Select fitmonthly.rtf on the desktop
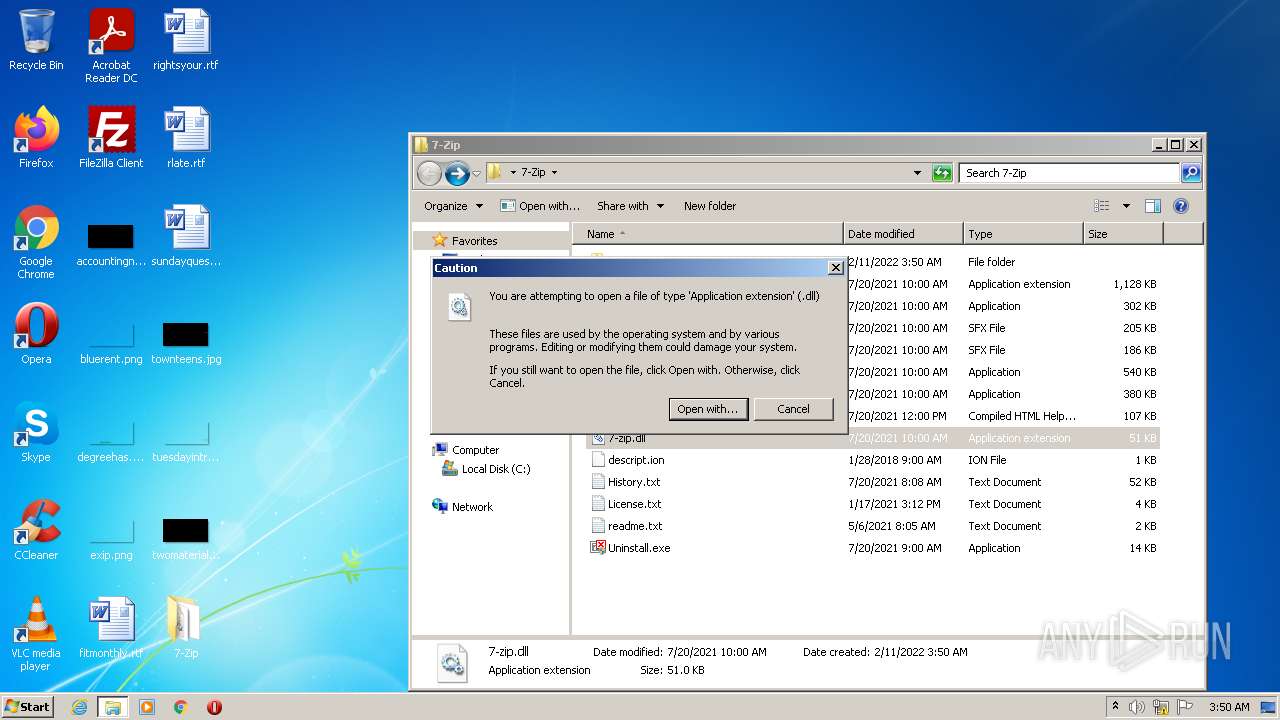This screenshot has height=720, width=1280. (111, 628)
